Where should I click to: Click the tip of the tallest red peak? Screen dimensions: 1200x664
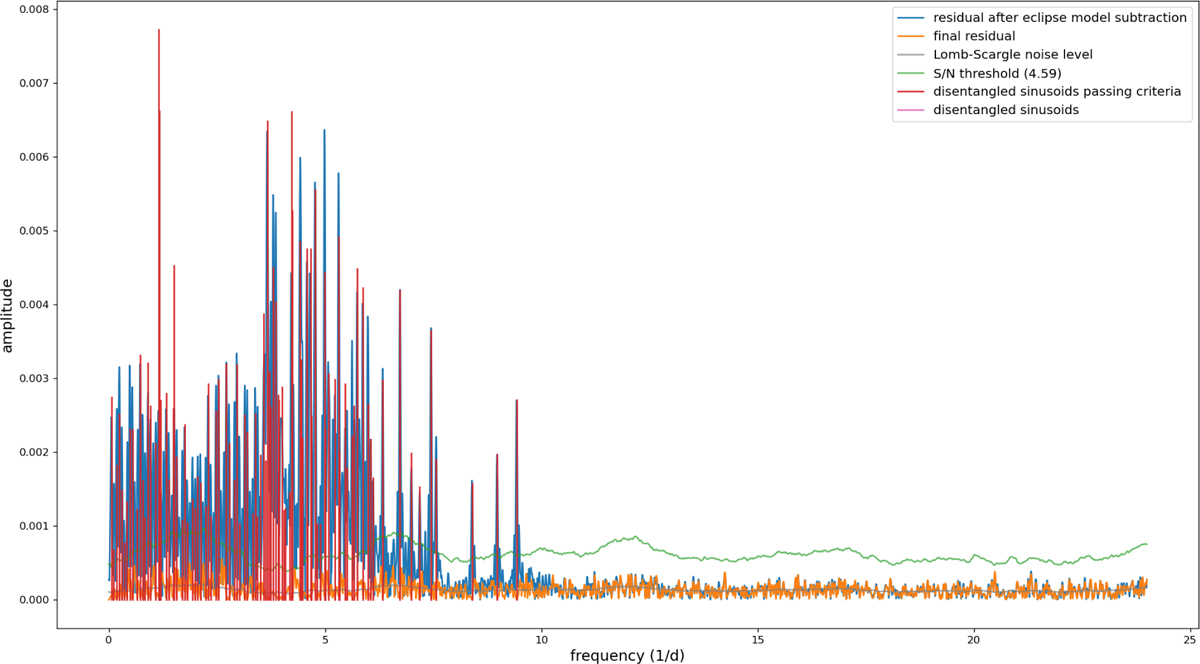click(159, 30)
